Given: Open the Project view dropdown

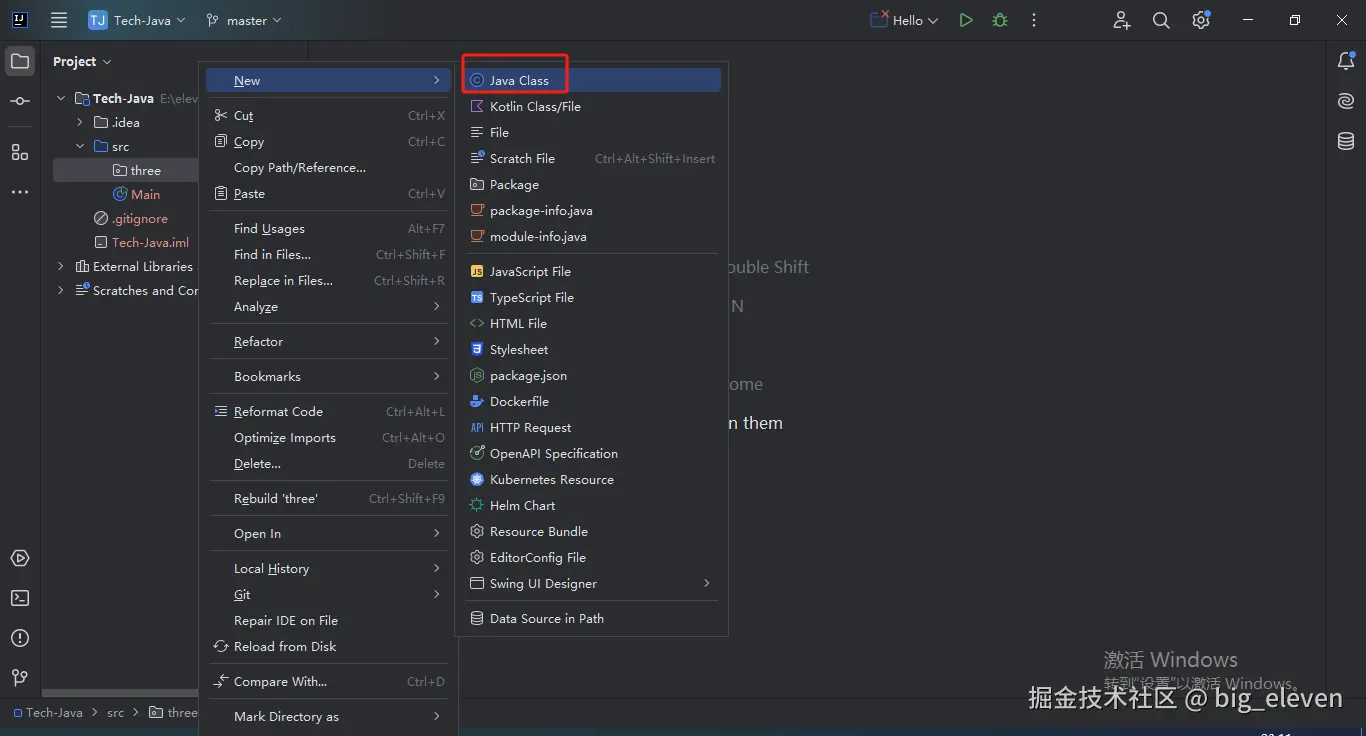Looking at the screenshot, I should [x=82, y=61].
